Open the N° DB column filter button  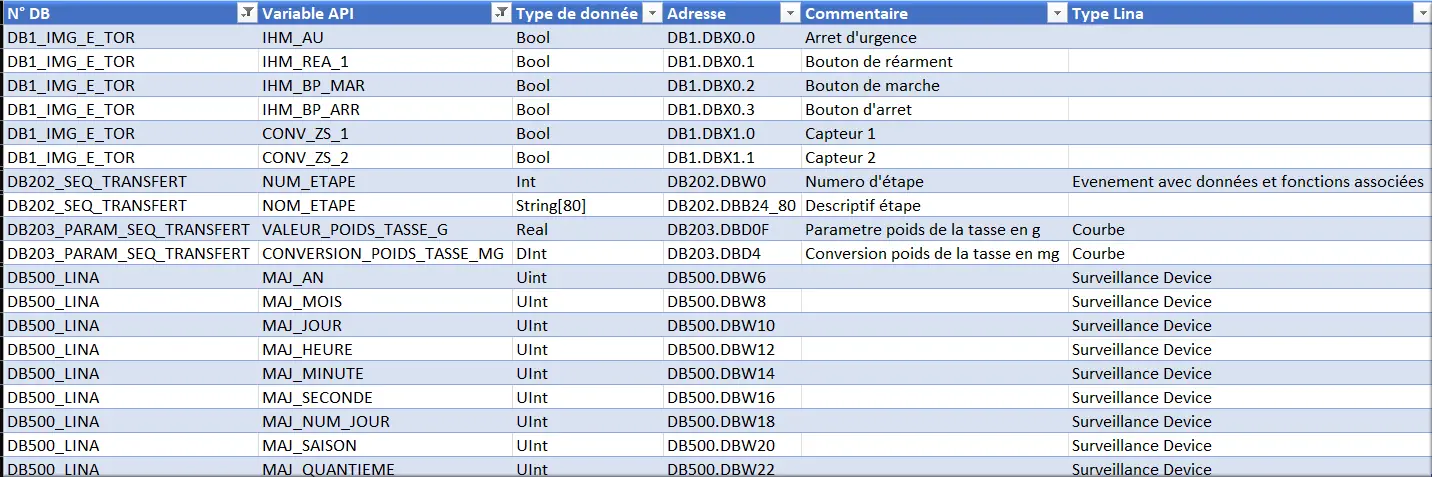(246, 13)
